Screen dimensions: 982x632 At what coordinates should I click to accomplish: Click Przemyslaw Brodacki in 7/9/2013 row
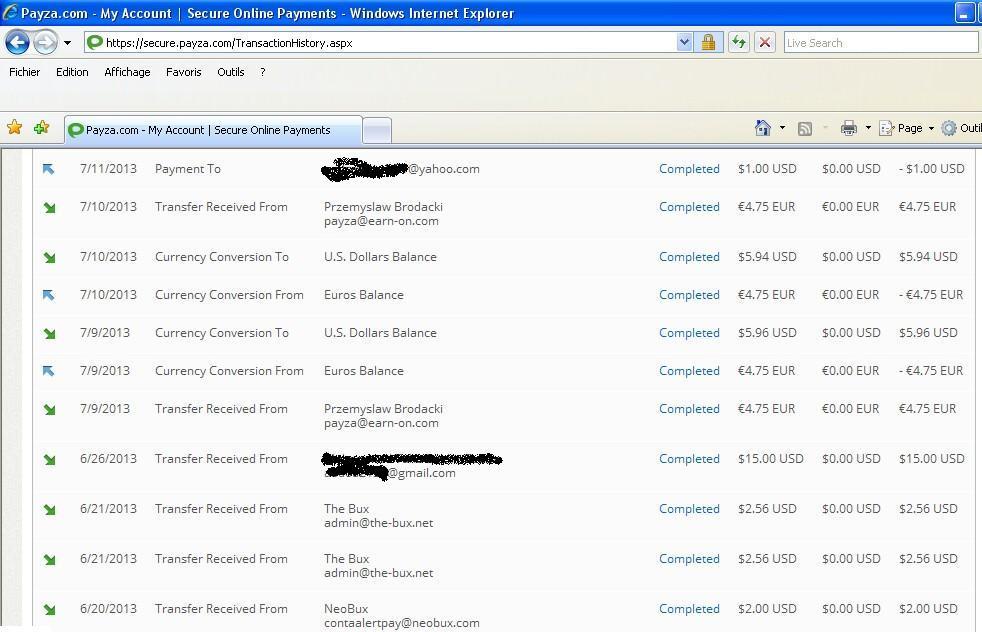(383, 408)
